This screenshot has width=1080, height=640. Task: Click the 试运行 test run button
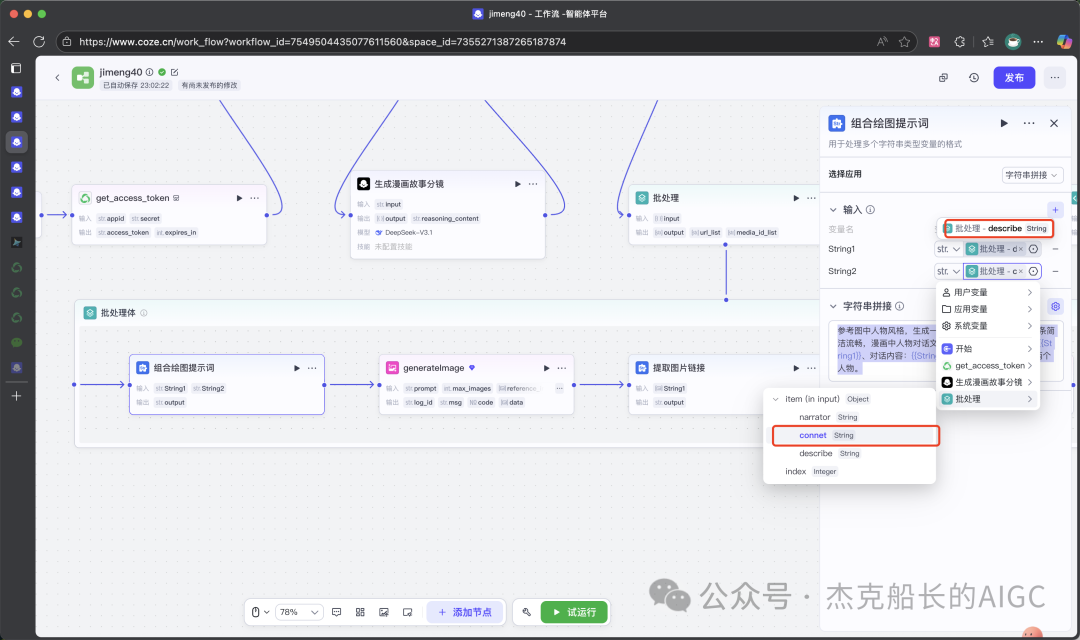(x=574, y=612)
